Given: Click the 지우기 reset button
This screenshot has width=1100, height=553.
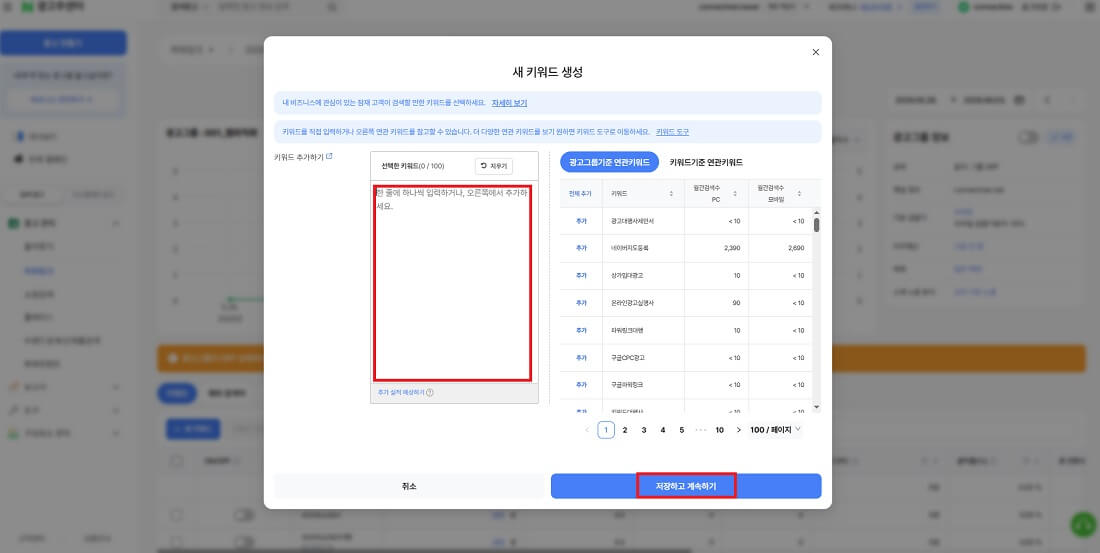Looking at the screenshot, I should coord(494,166).
